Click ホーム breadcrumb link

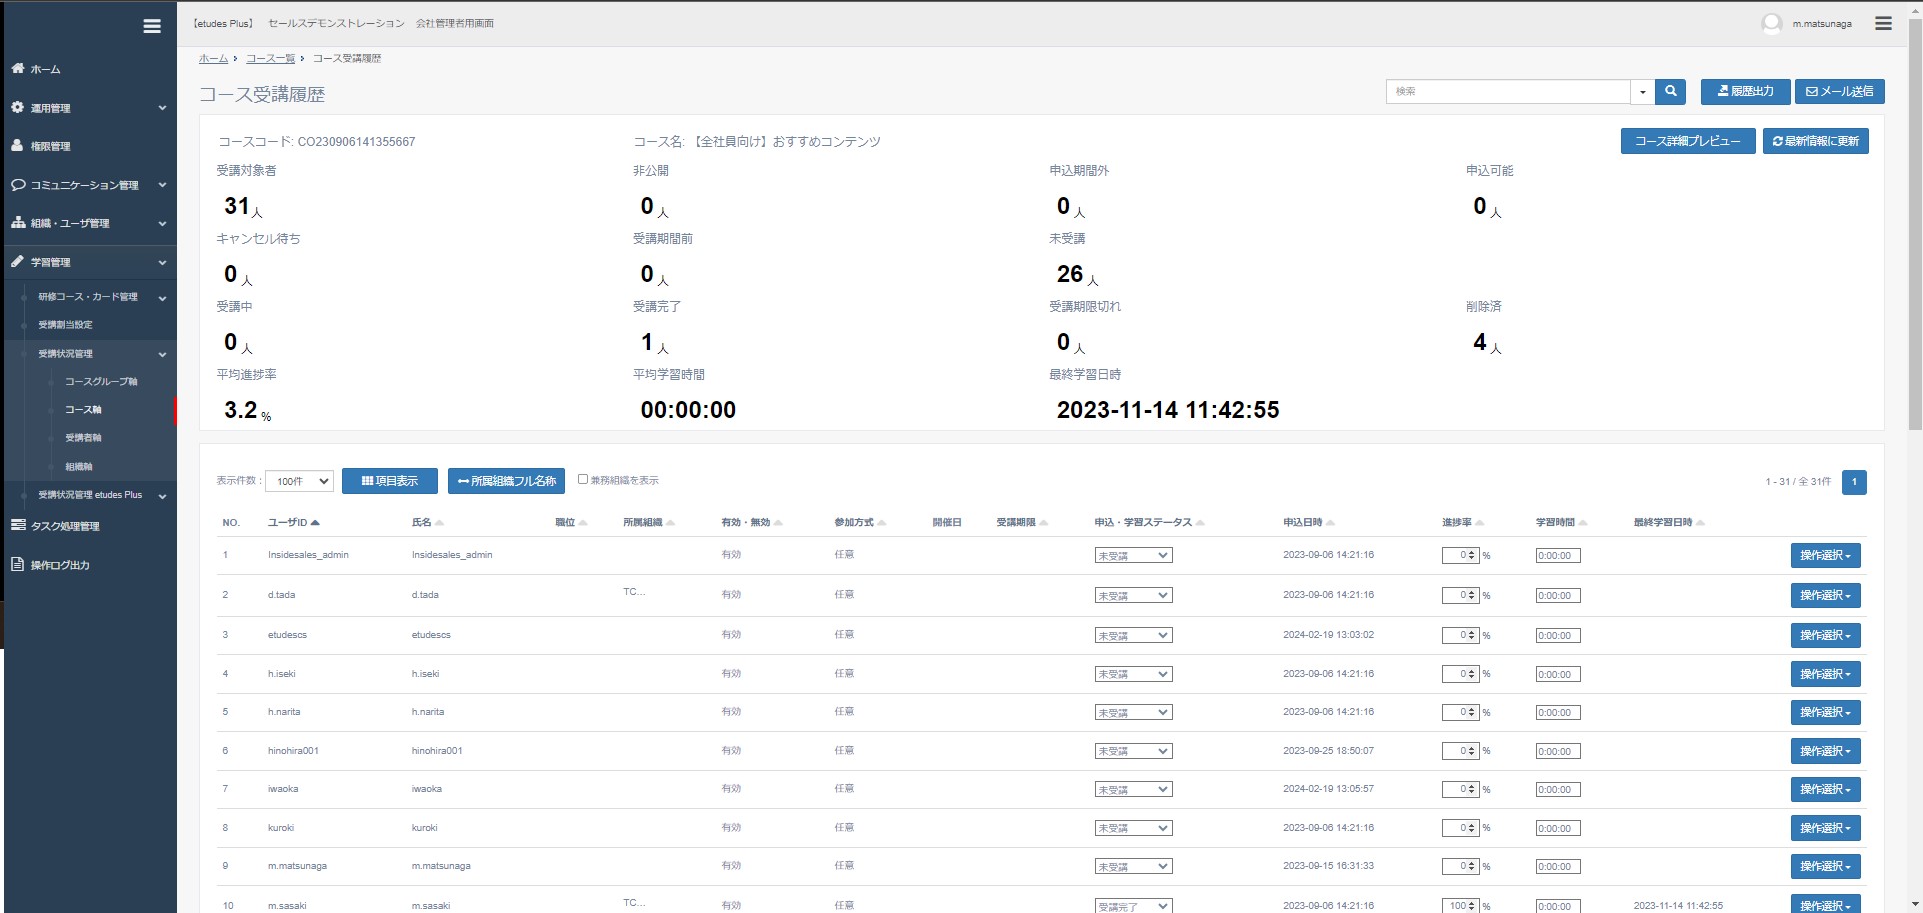(x=213, y=58)
